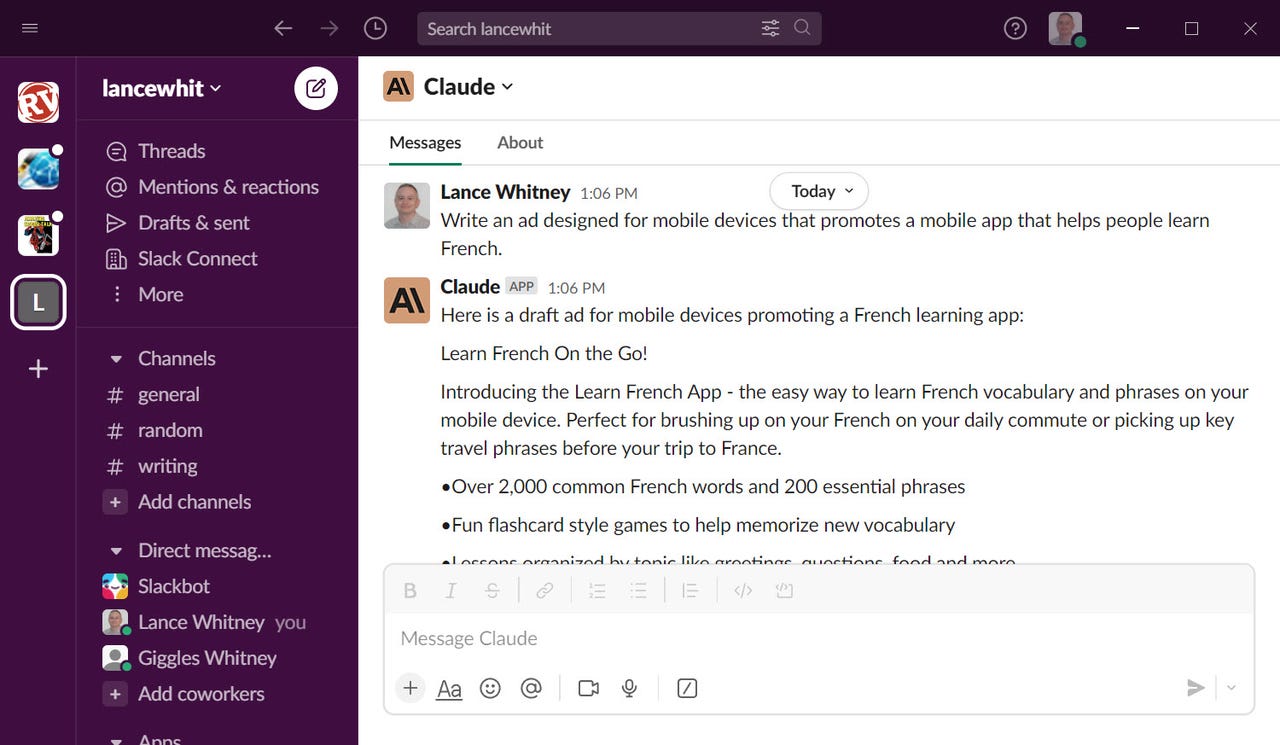Image resolution: width=1280 pixels, height=745 pixels.
Task: Collapse the Channels section
Action: click(116, 358)
